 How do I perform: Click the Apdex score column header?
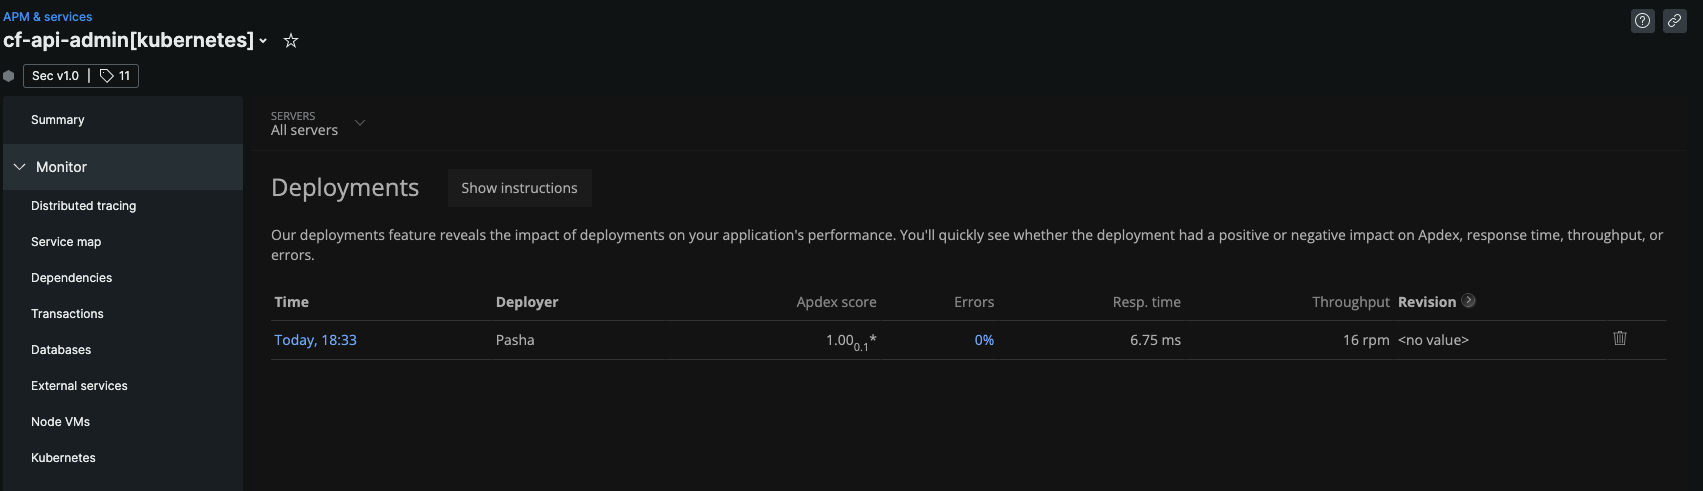(x=836, y=302)
